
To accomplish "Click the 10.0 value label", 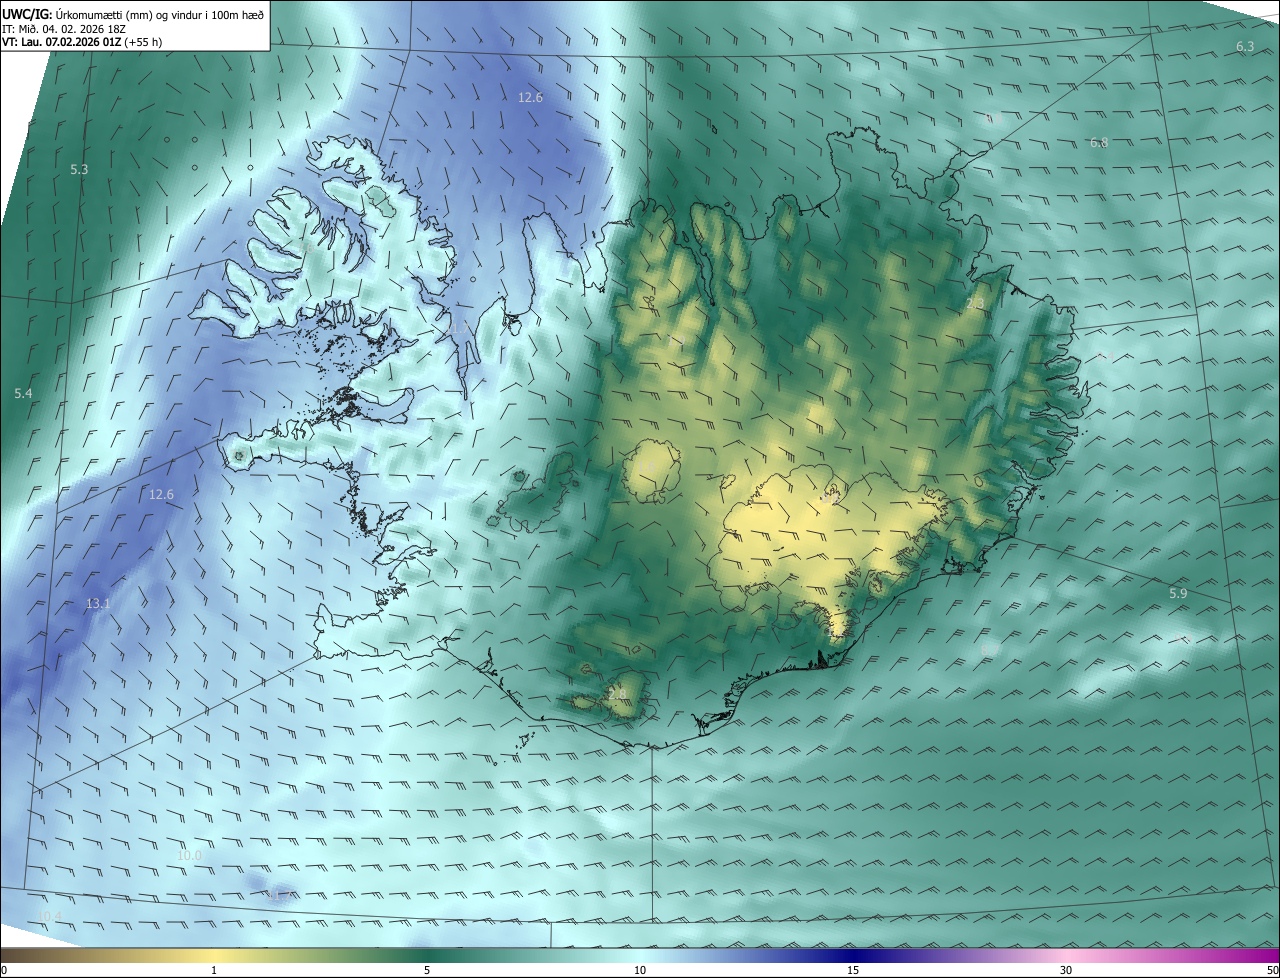I will 189,856.
